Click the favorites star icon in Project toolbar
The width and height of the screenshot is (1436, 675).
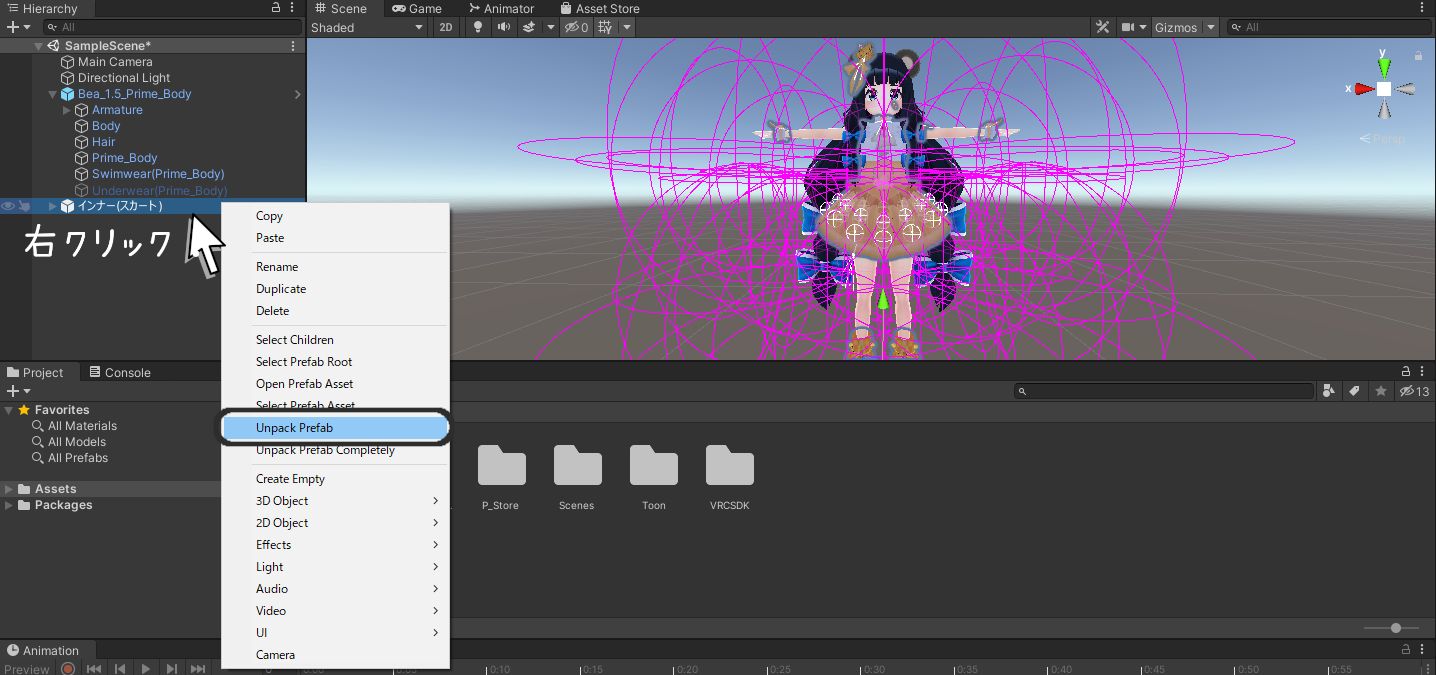[1381, 391]
